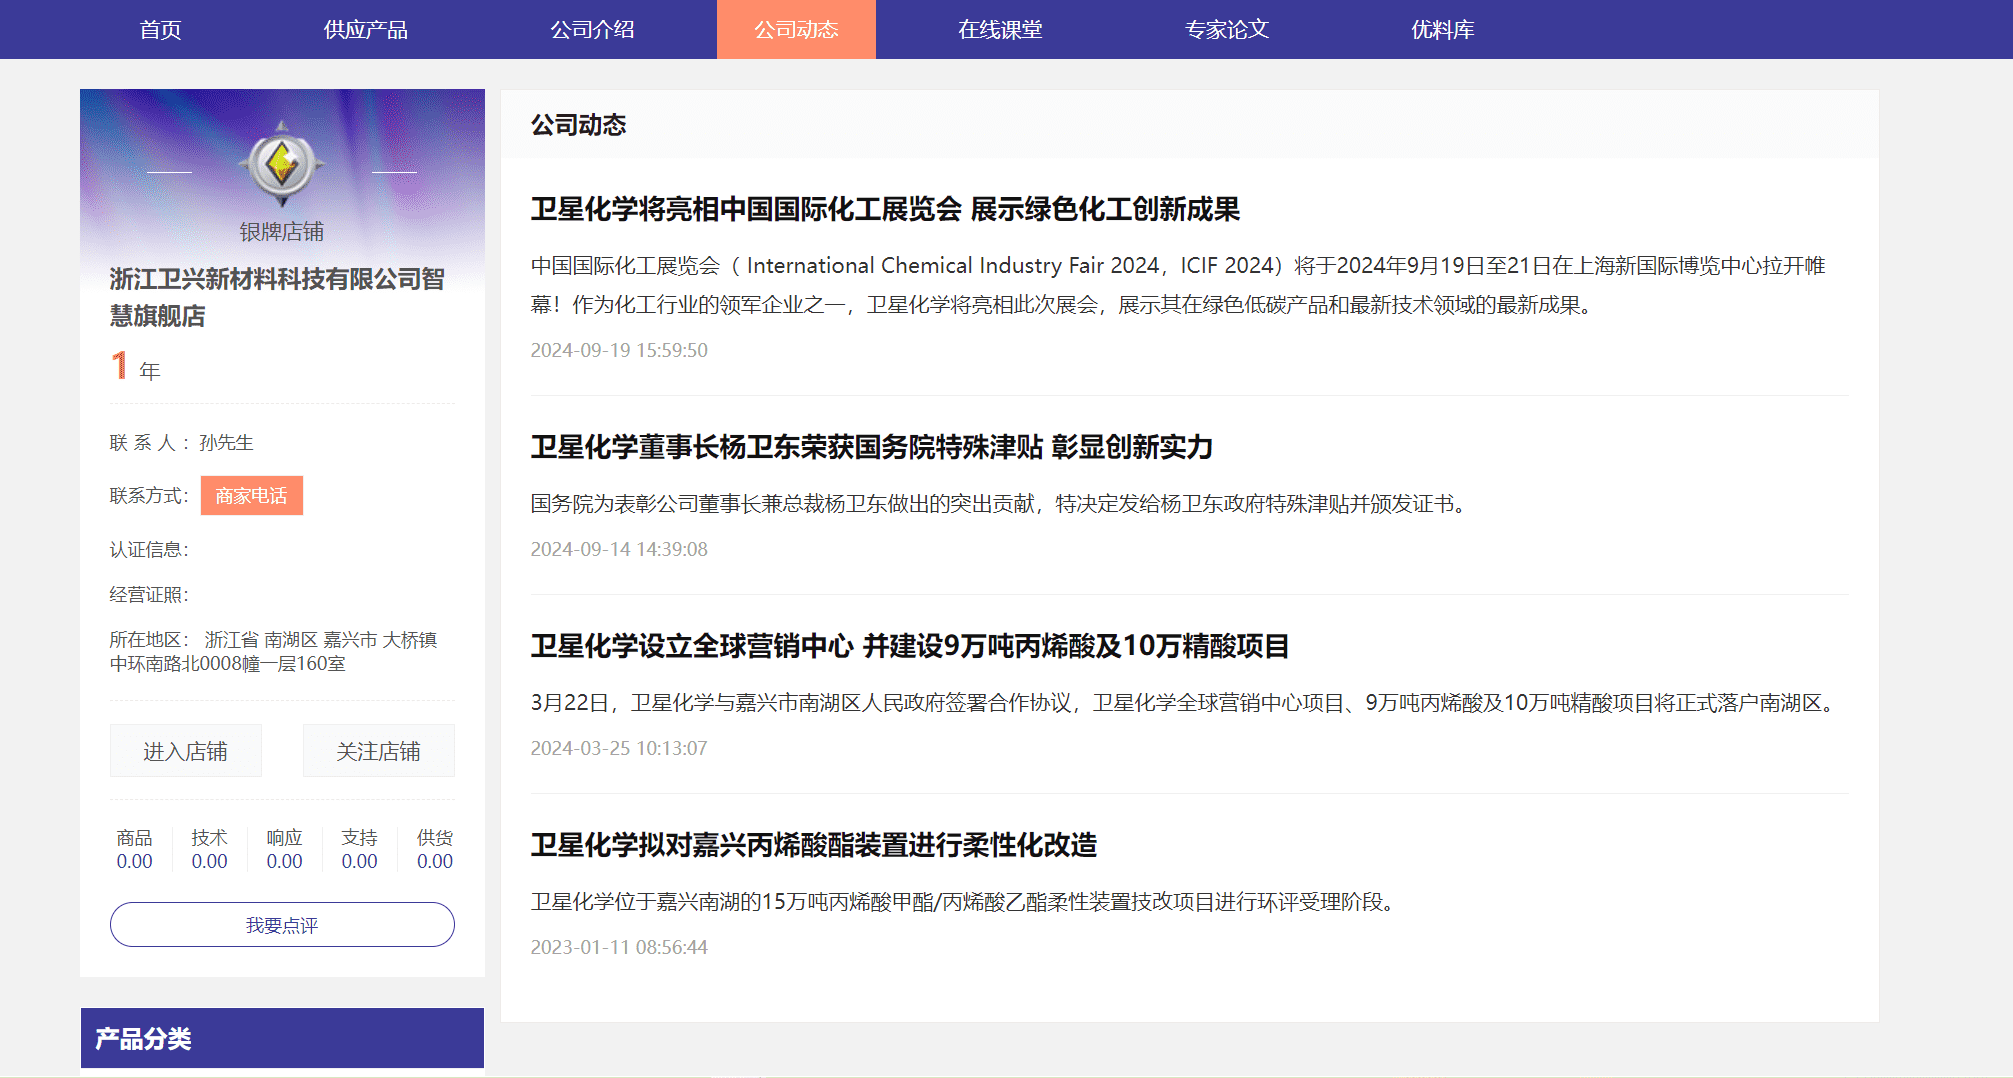Viewport: 2013px width, 1078px height.
Task: Click the contact name 孙先生
Action: coord(226,443)
